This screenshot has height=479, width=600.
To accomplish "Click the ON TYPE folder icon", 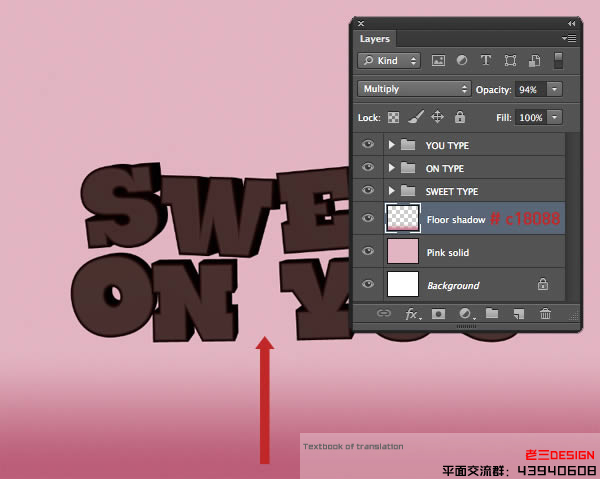I will (408, 168).
